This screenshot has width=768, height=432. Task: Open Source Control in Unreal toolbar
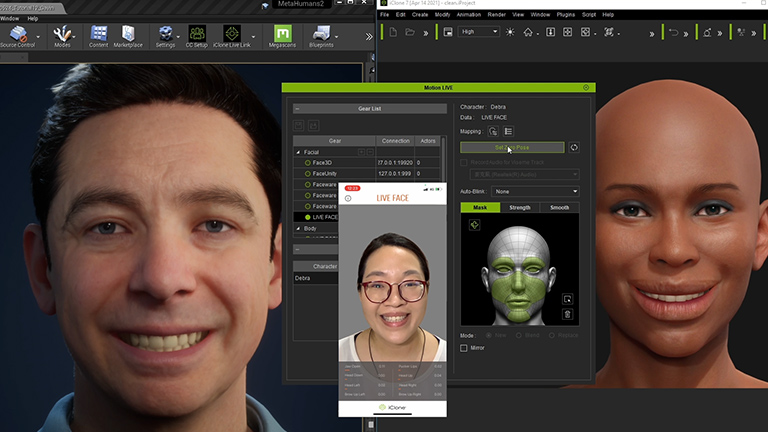[18, 37]
